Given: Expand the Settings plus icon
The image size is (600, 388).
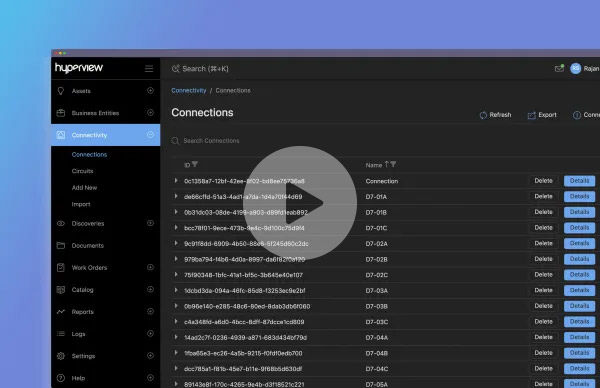Looking at the screenshot, I should click(150, 355).
